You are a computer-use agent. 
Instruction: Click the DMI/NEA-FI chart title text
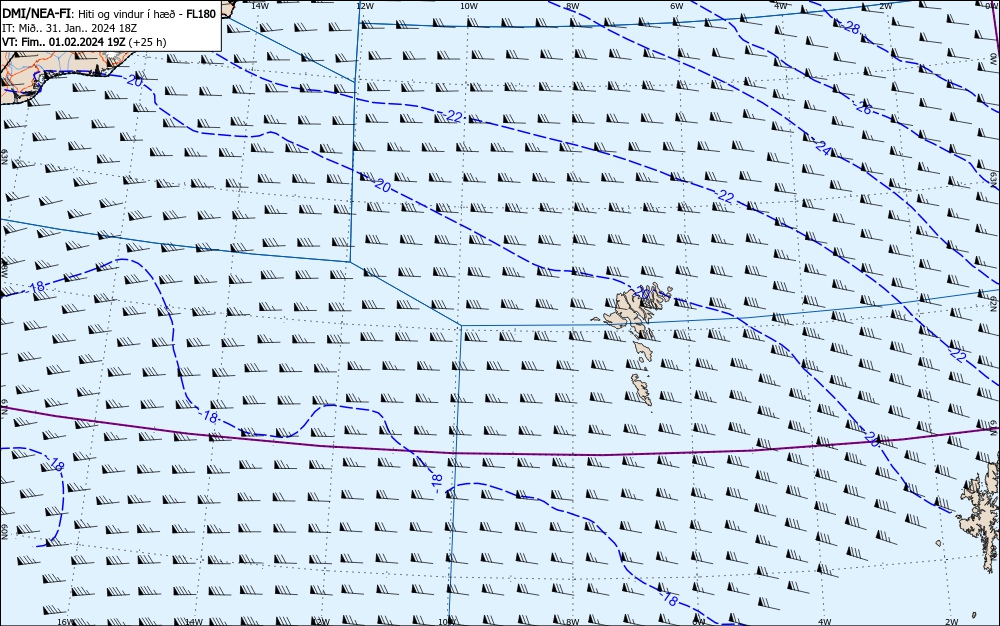click(x=37, y=14)
